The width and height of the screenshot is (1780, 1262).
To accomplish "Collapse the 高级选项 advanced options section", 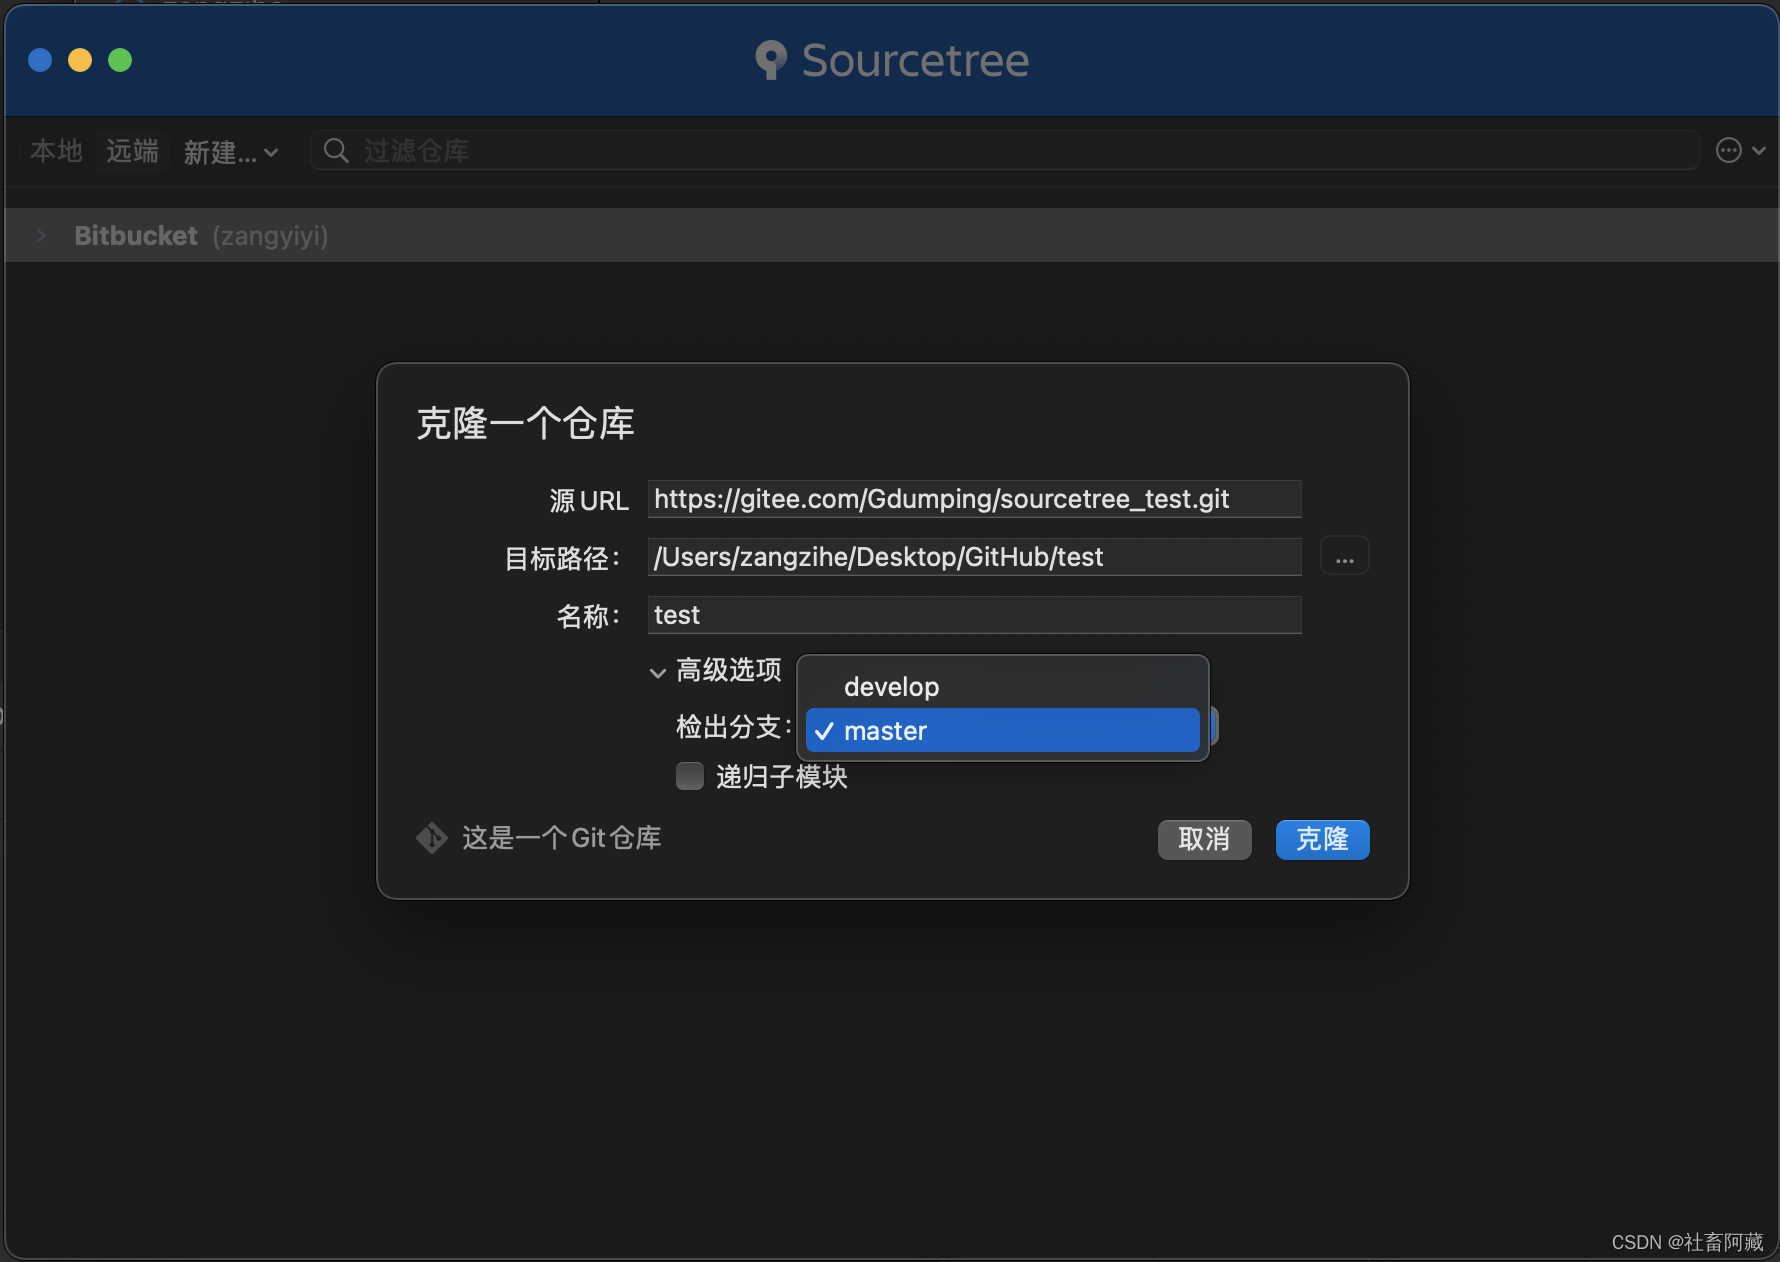I will coord(657,672).
